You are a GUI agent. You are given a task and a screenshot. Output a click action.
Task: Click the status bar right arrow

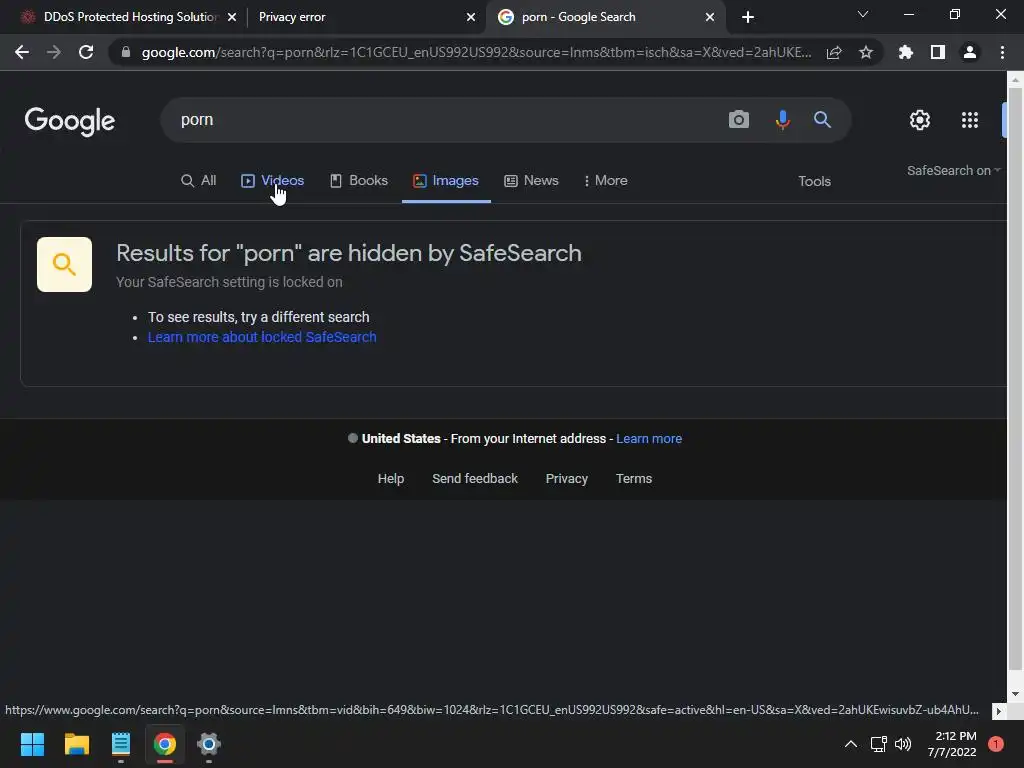point(999,711)
